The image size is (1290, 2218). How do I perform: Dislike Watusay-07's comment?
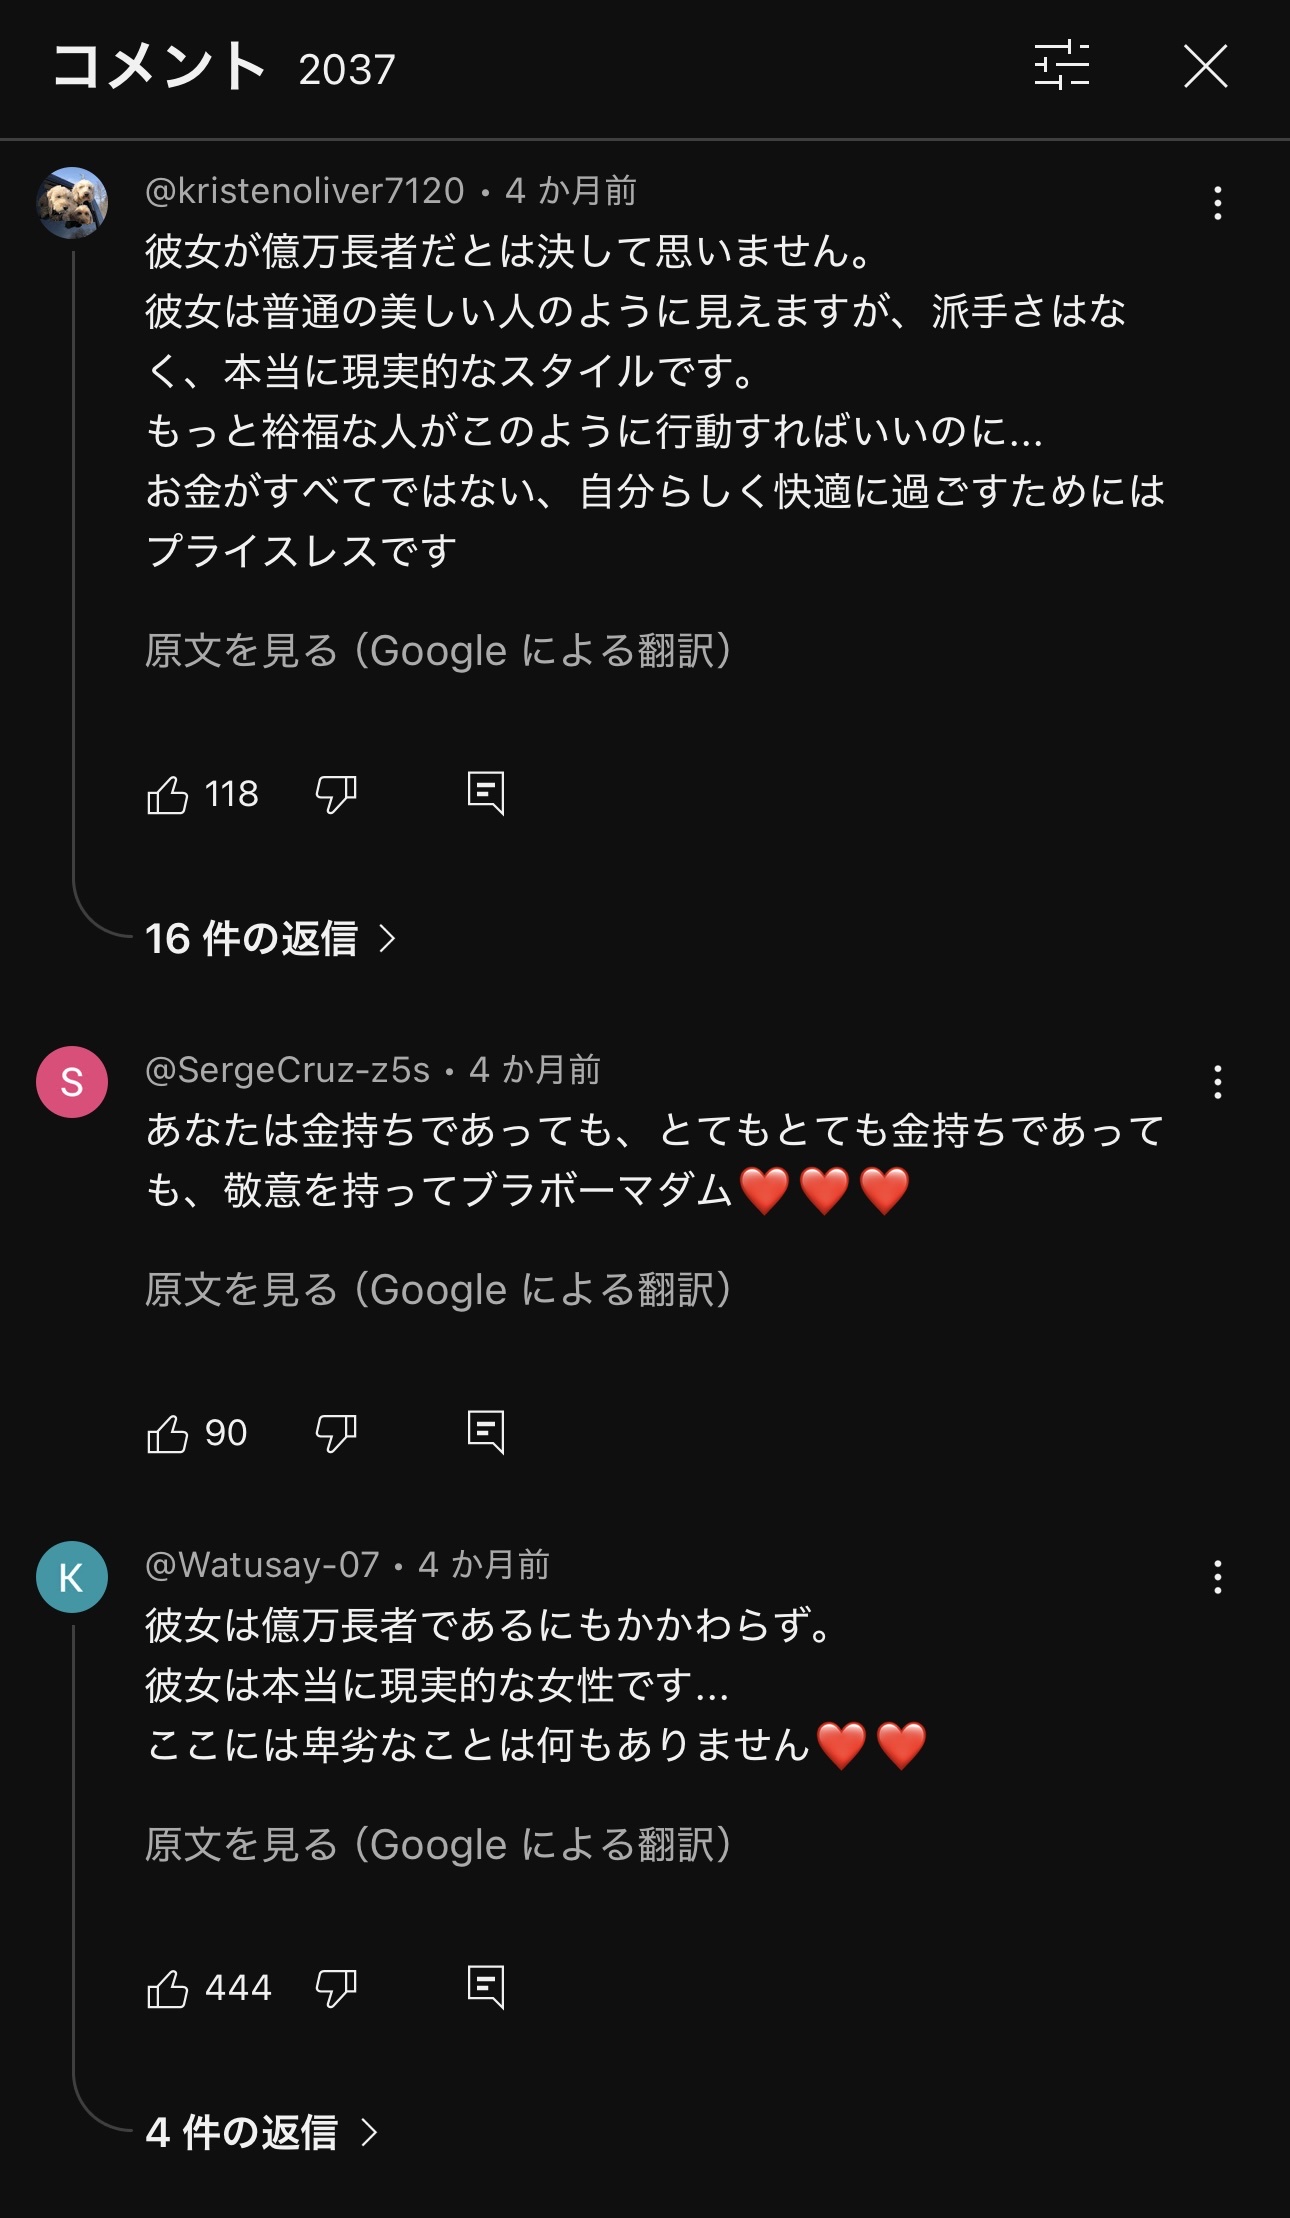click(336, 1989)
